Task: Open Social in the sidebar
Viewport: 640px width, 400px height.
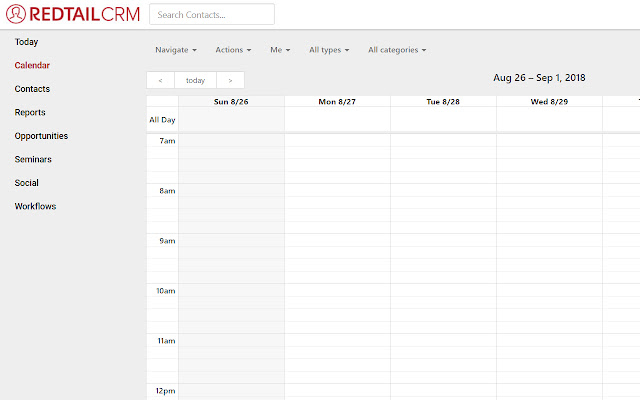Action: coord(27,183)
